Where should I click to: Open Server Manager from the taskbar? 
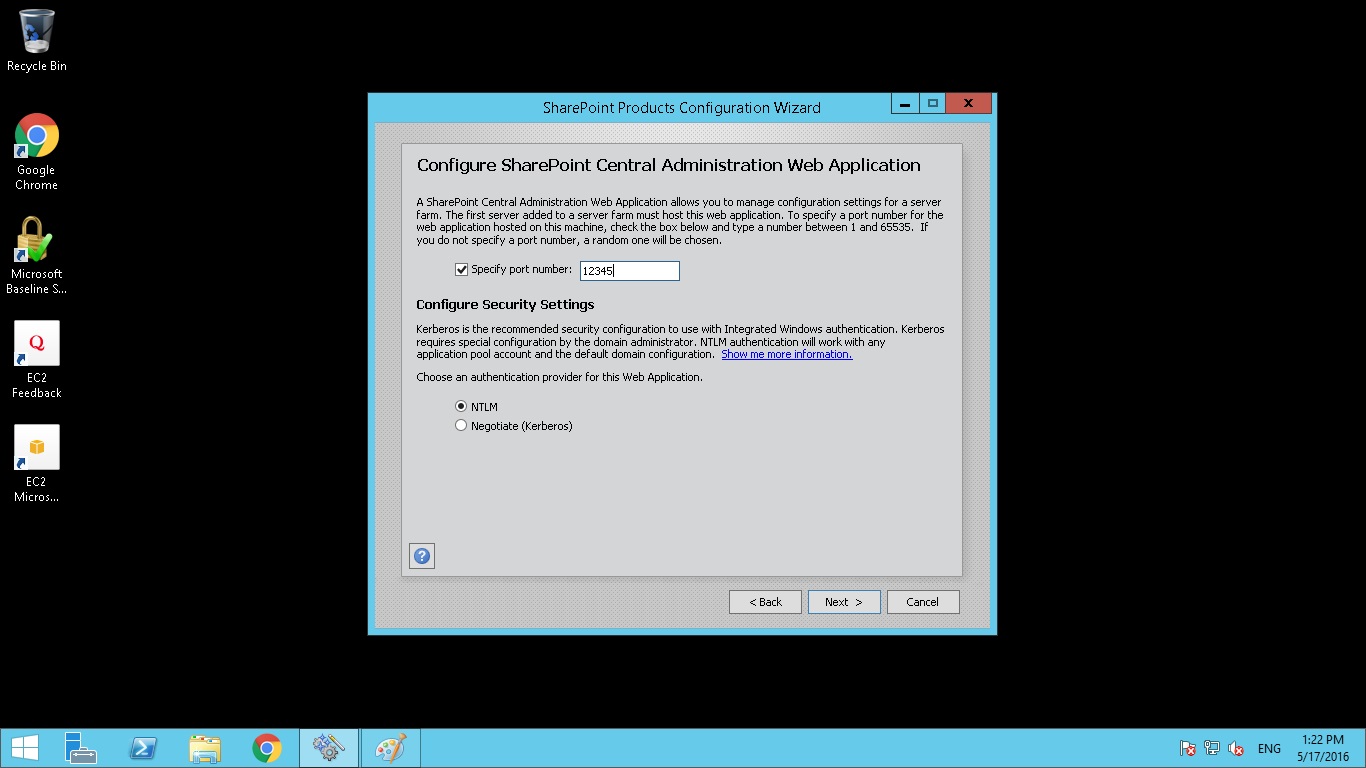(80, 747)
